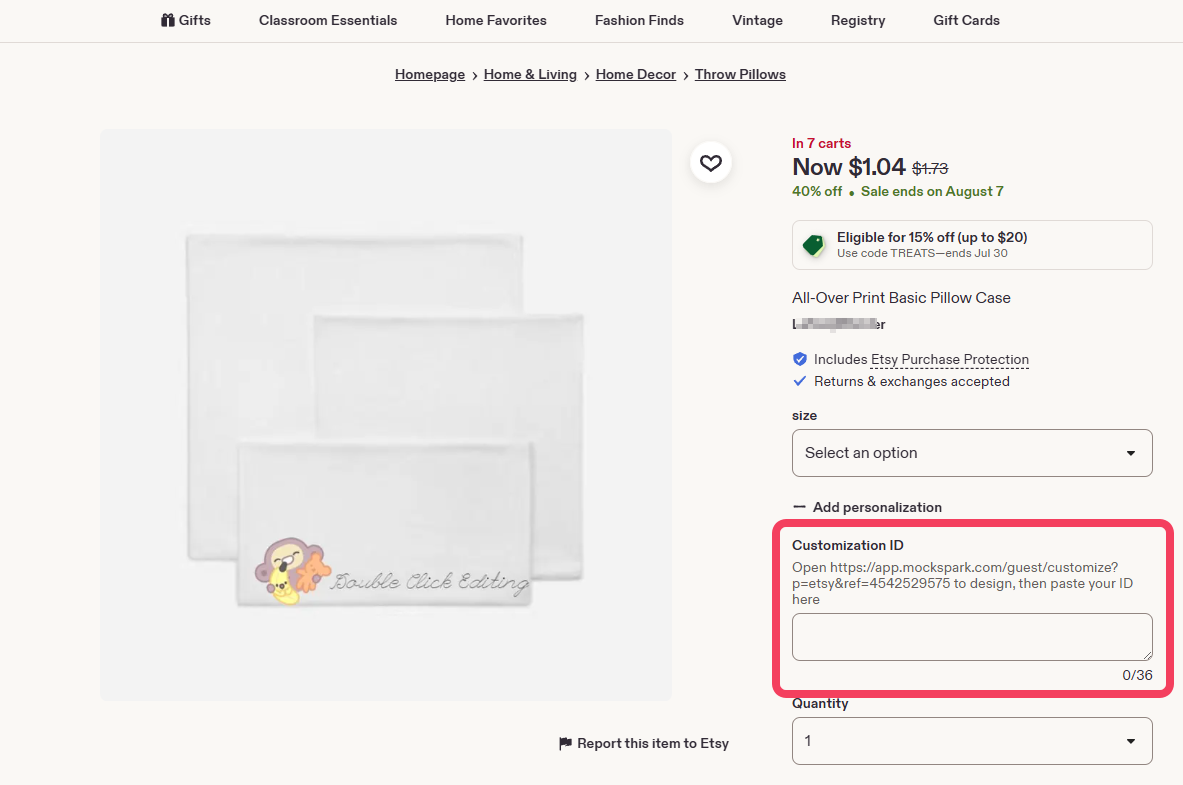Click the Eligible for 15% off banner
The width and height of the screenshot is (1183, 785).
click(972, 245)
